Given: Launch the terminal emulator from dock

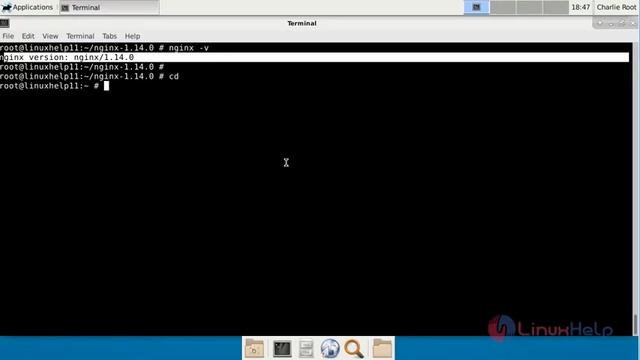Looking at the screenshot, I should click(x=282, y=349).
